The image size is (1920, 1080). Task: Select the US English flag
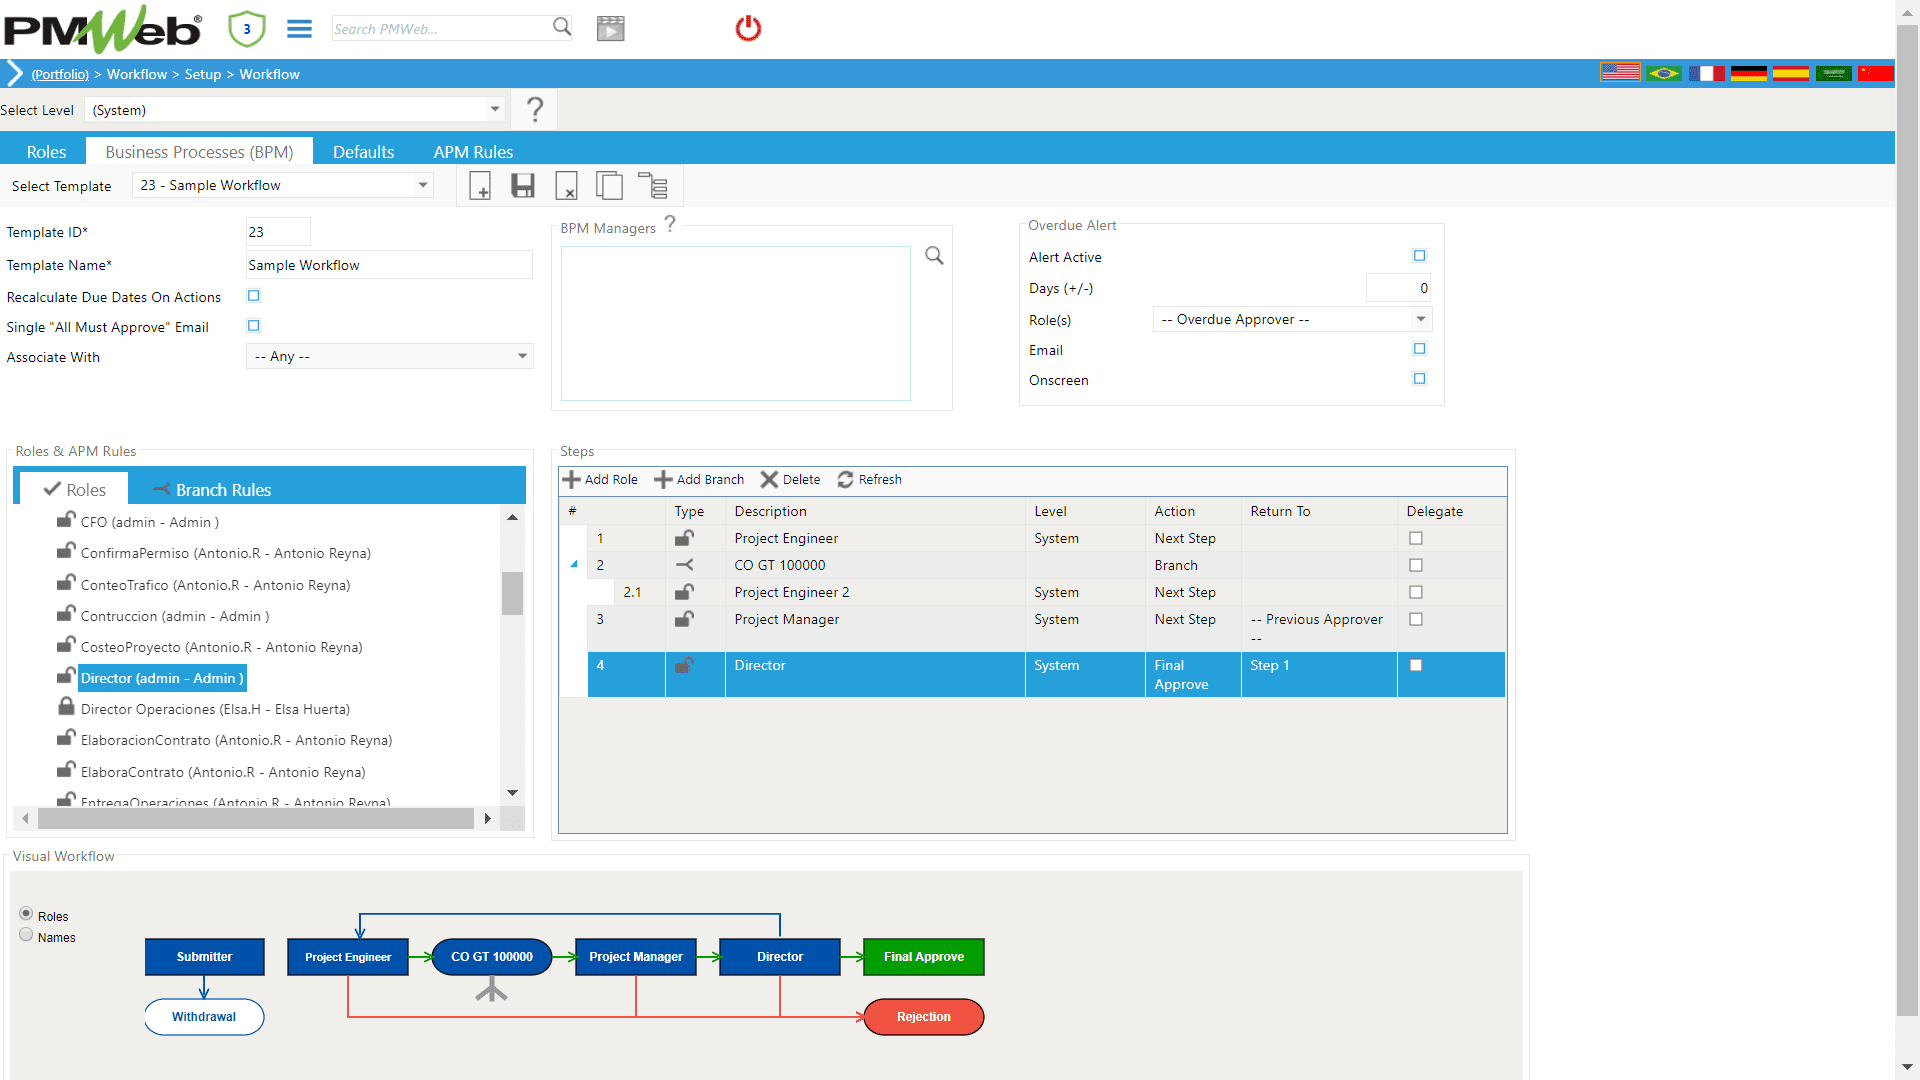(1620, 73)
